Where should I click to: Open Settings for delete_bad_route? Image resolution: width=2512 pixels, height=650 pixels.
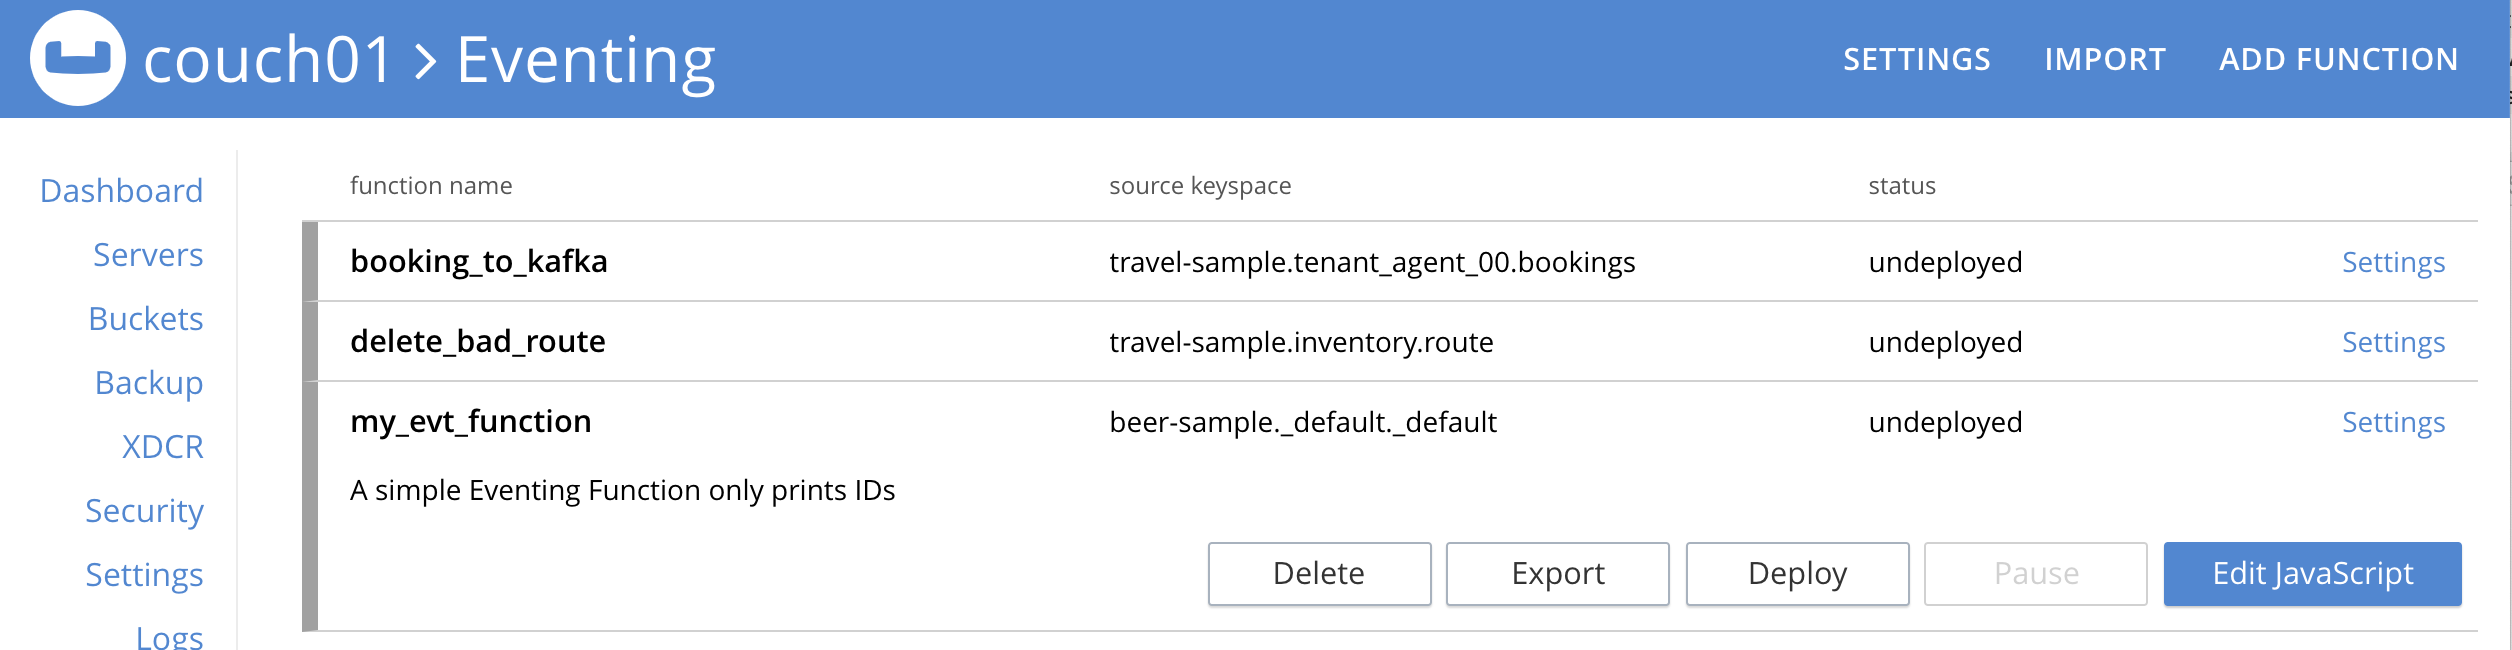click(2393, 342)
